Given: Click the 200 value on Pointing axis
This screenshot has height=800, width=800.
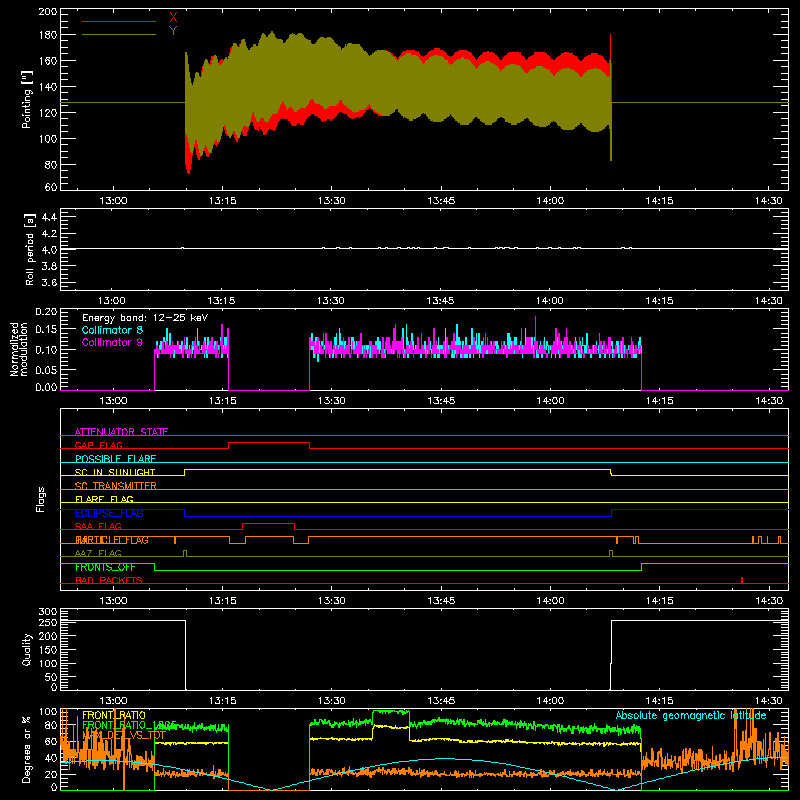Looking at the screenshot, I should tap(47, 12).
